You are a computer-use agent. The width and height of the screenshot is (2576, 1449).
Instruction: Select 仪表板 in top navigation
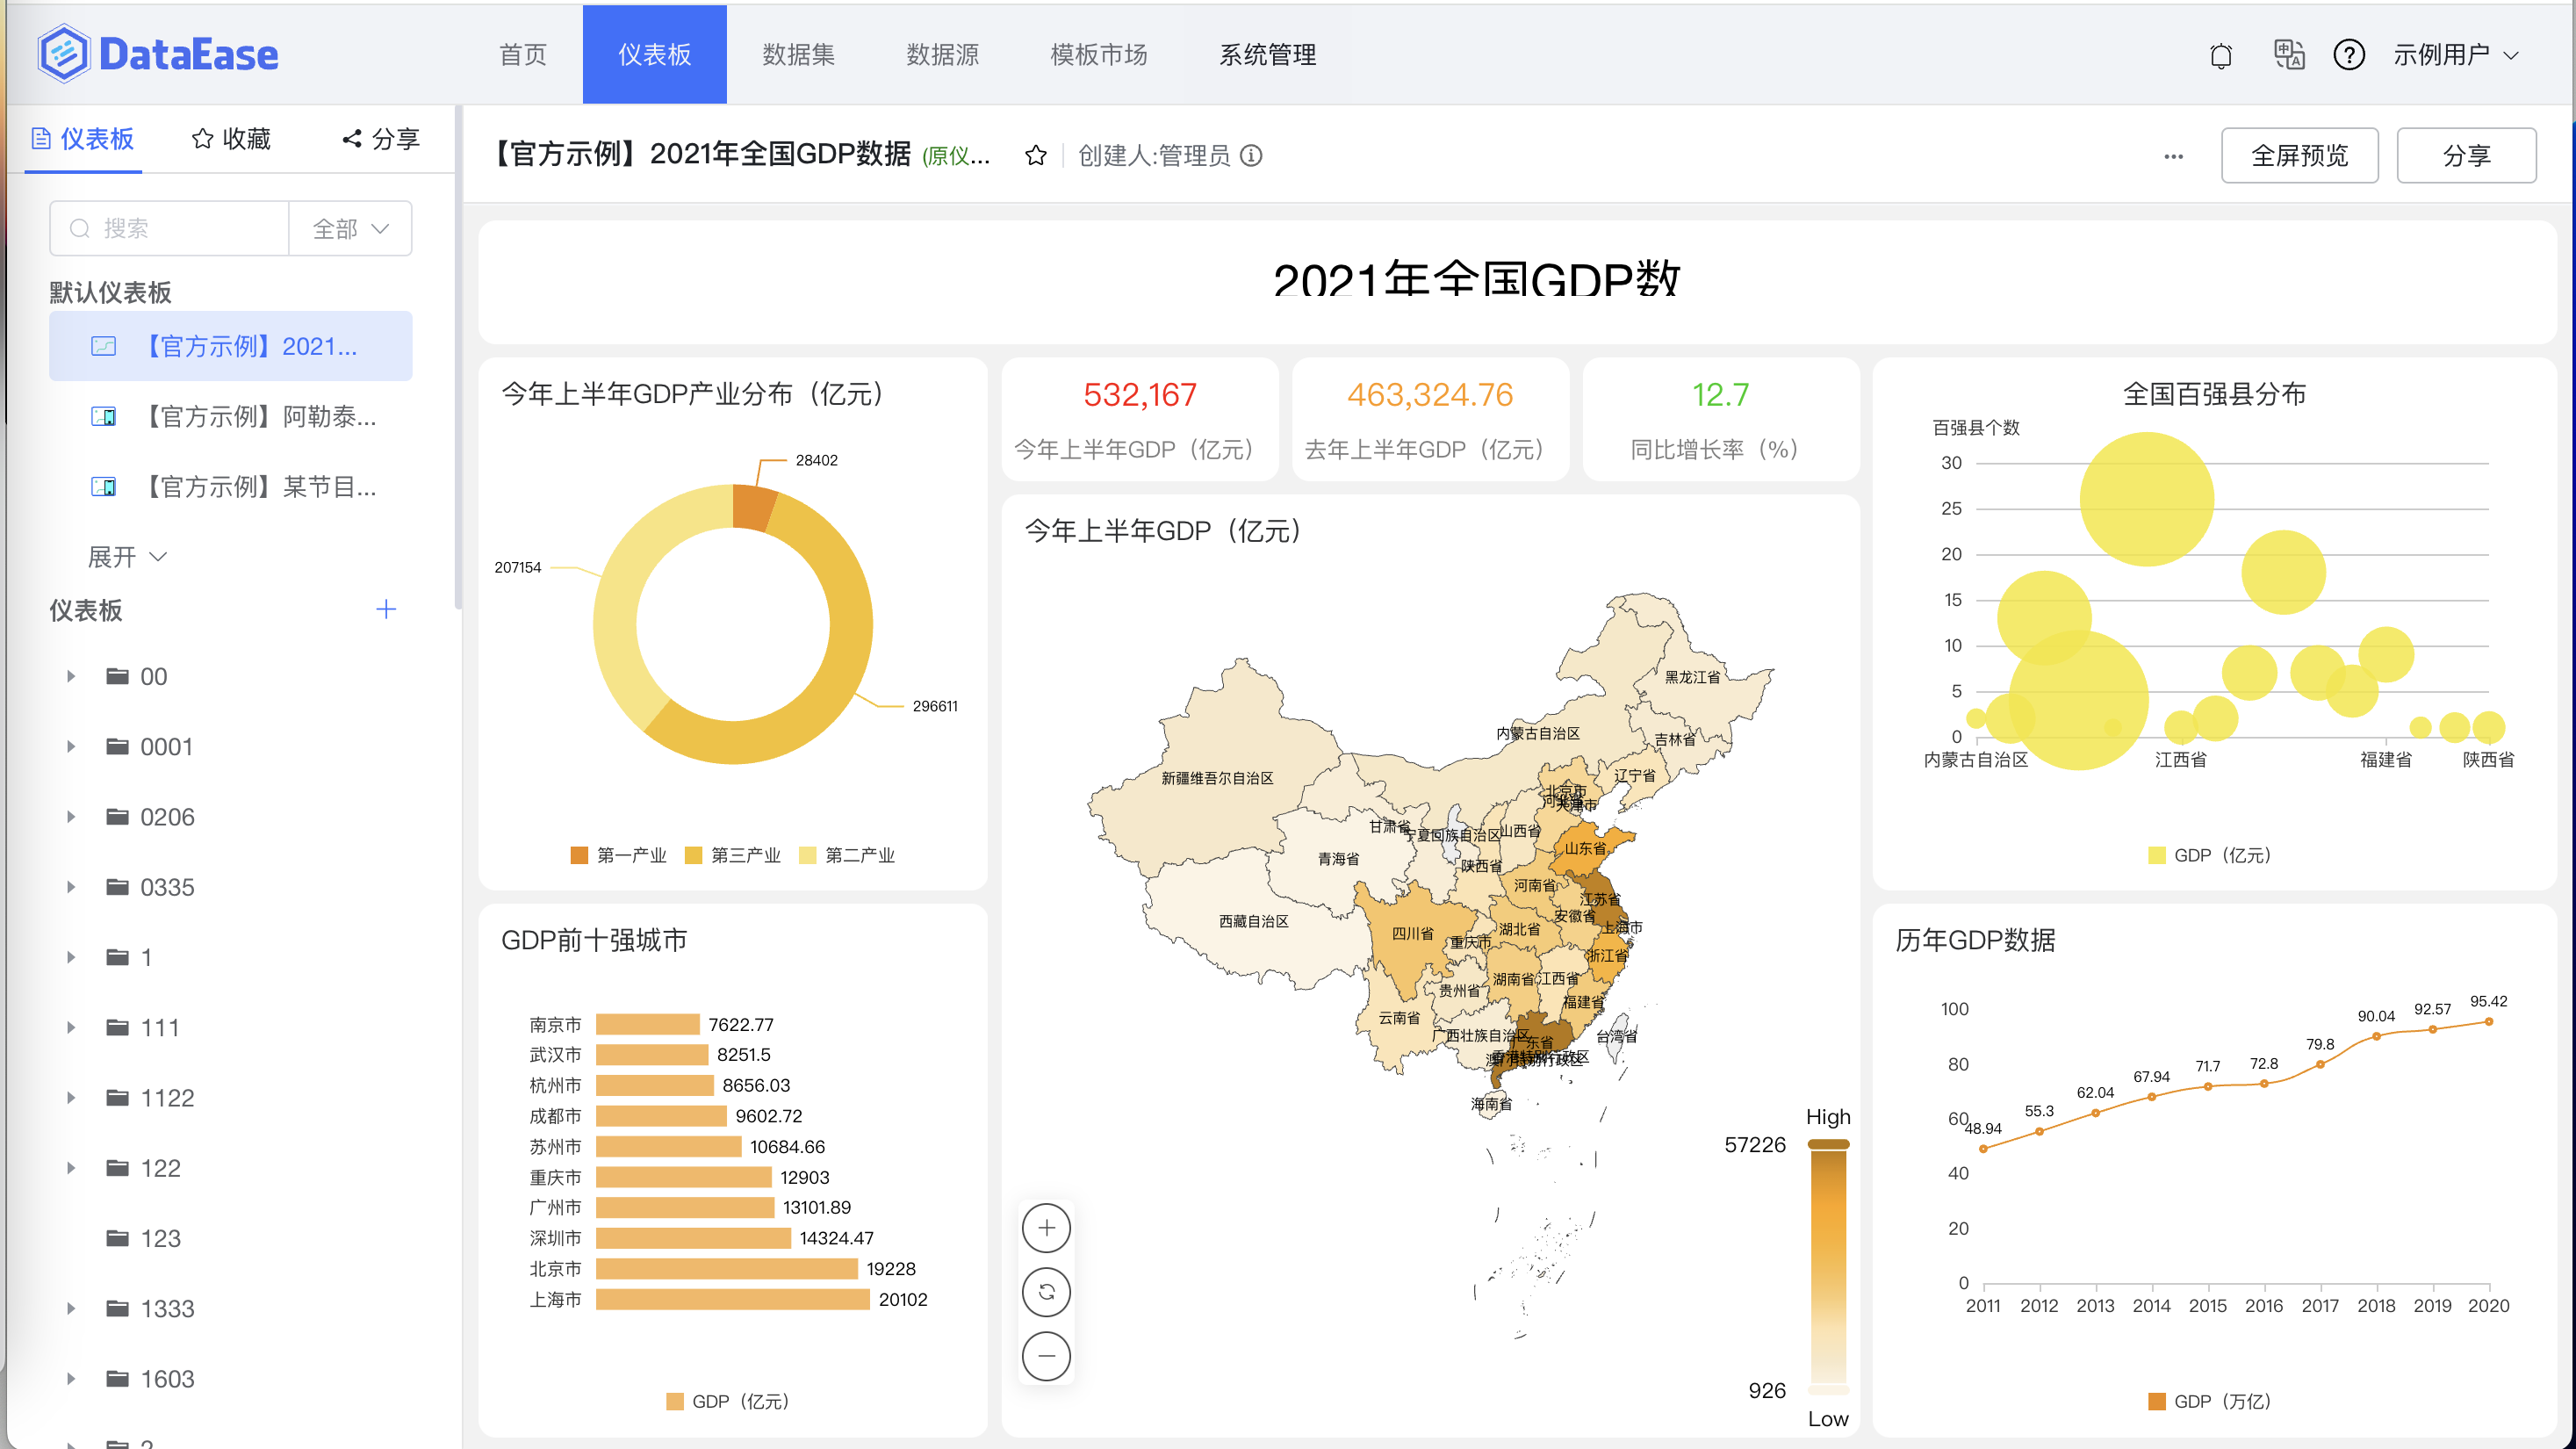655,55
